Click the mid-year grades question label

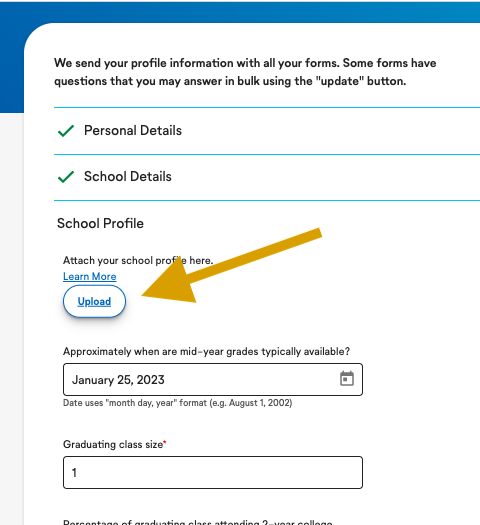pos(207,352)
